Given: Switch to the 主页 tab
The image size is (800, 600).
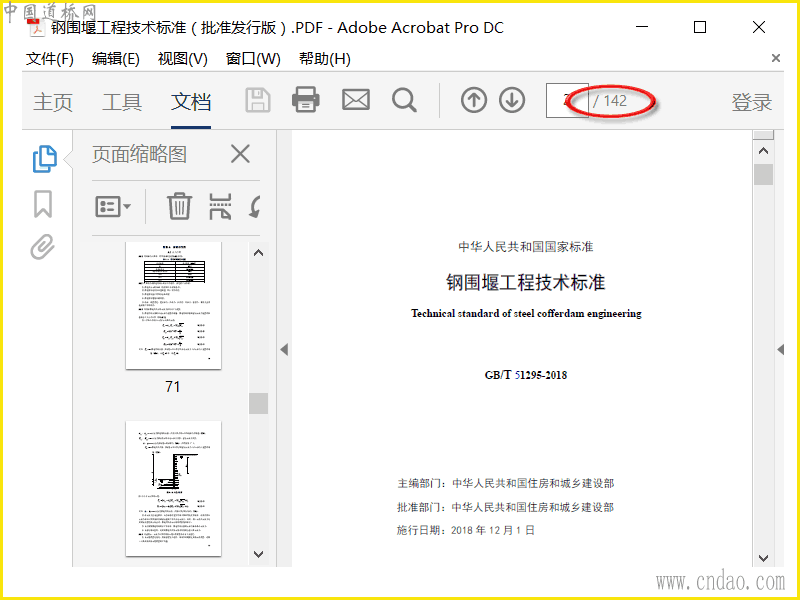Looking at the screenshot, I should [x=53, y=102].
